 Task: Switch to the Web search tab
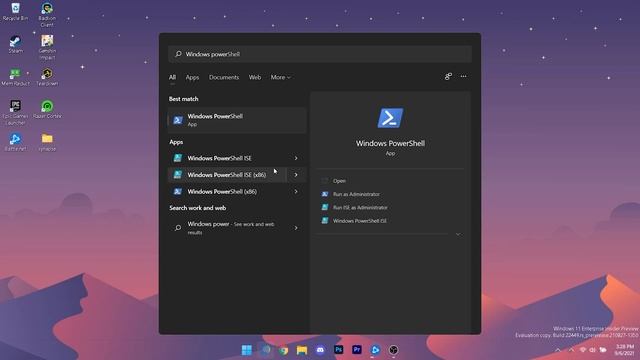point(255,77)
